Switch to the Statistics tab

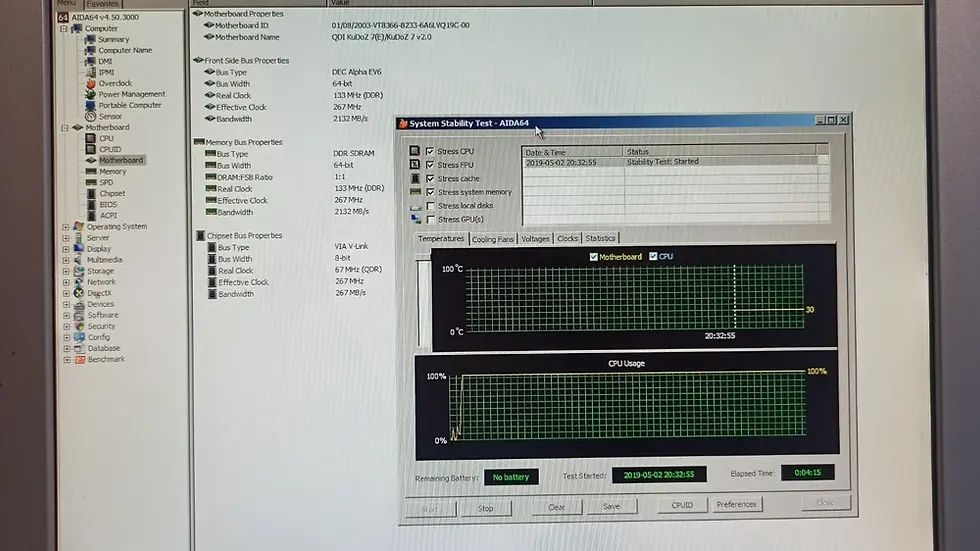click(x=600, y=238)
